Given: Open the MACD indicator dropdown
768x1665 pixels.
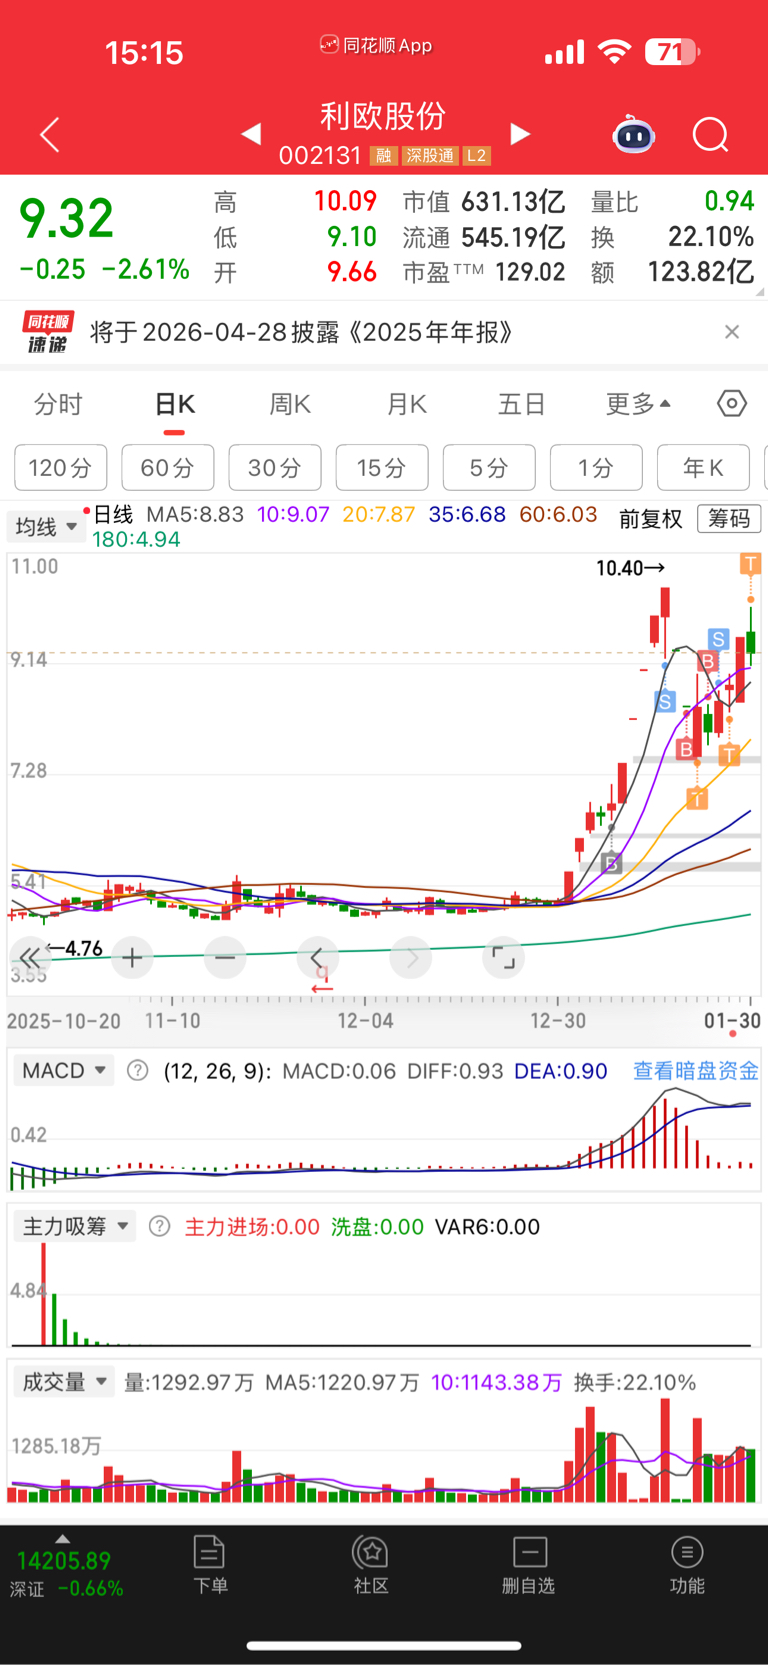Looking at the screenshot, I should click(x=63, y=1071).
